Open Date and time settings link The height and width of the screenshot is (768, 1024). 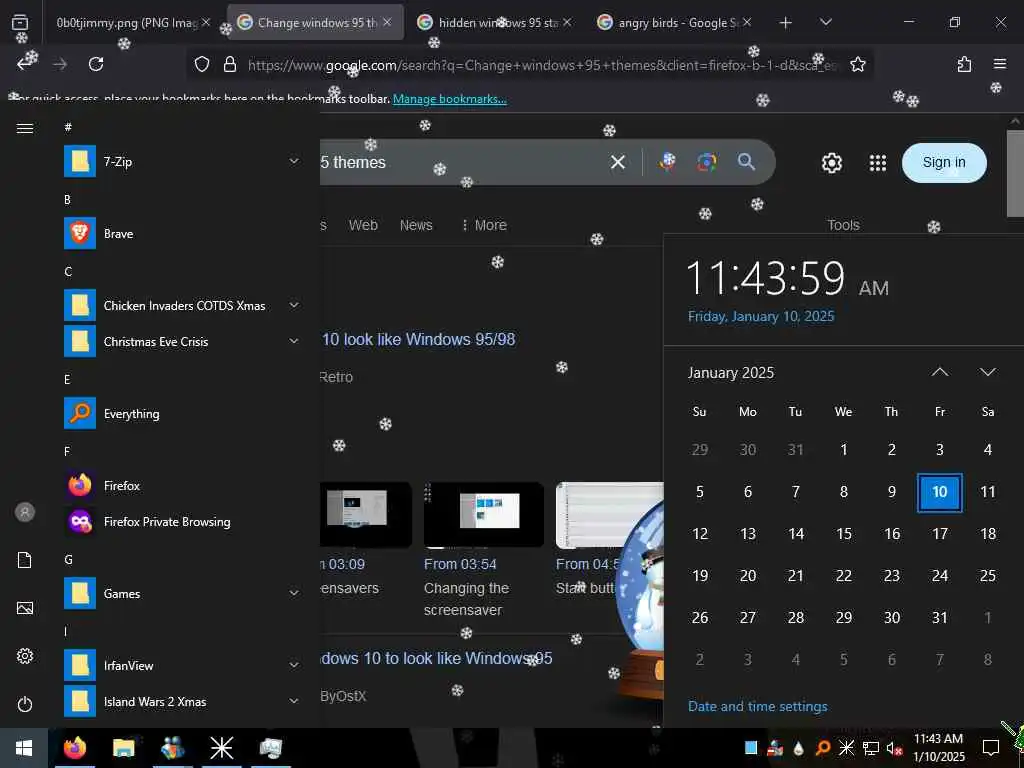pos(758,706)
